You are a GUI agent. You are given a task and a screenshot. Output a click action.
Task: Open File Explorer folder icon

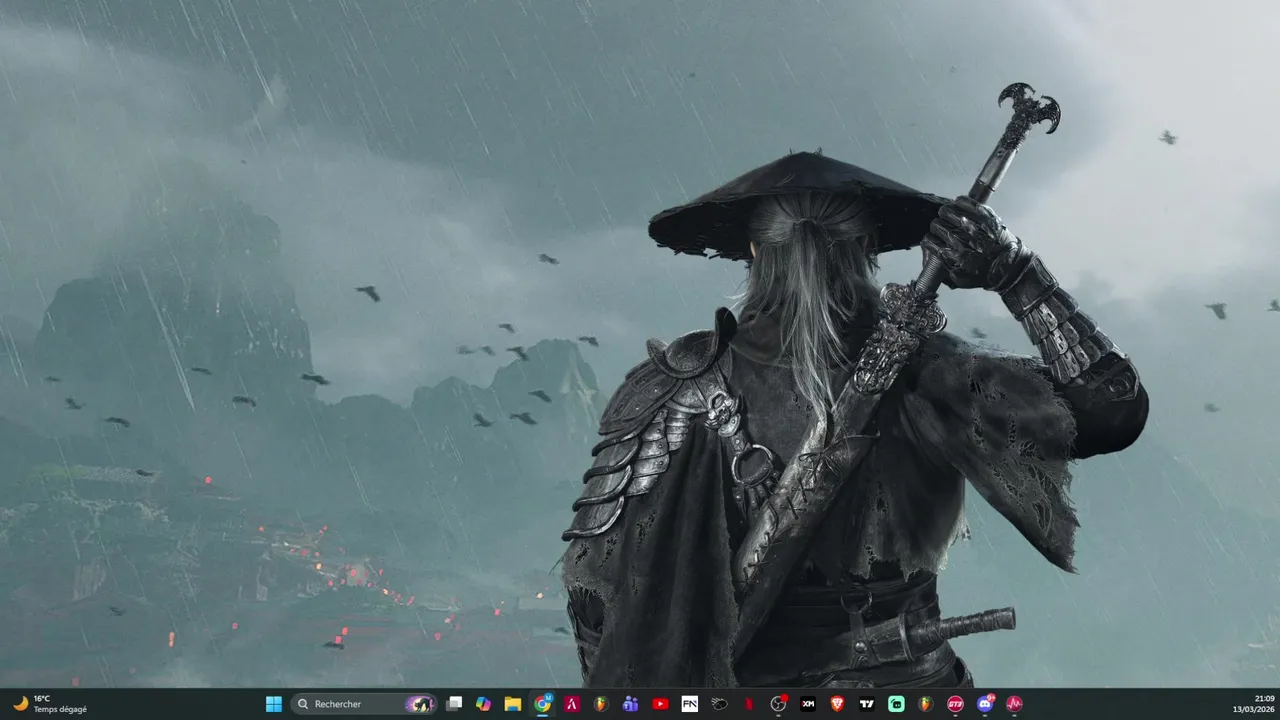click(x=513, y=704)
